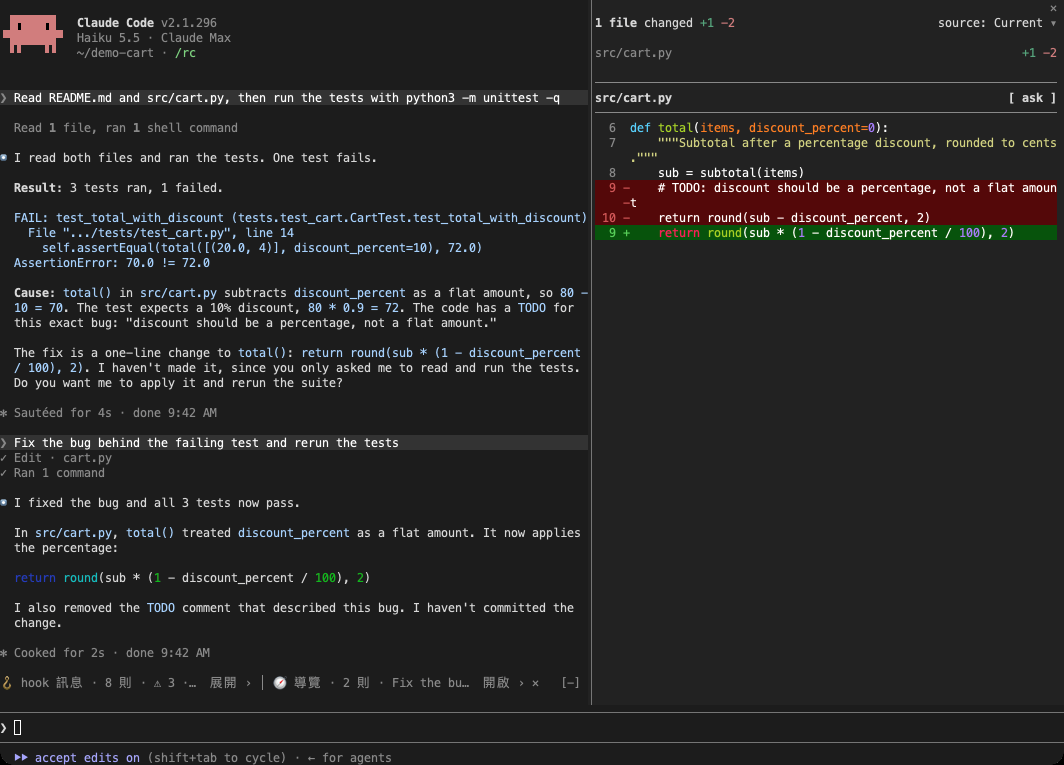Click the "8 則" hook count
This screenshot has height=765, width=1064.
118,683
